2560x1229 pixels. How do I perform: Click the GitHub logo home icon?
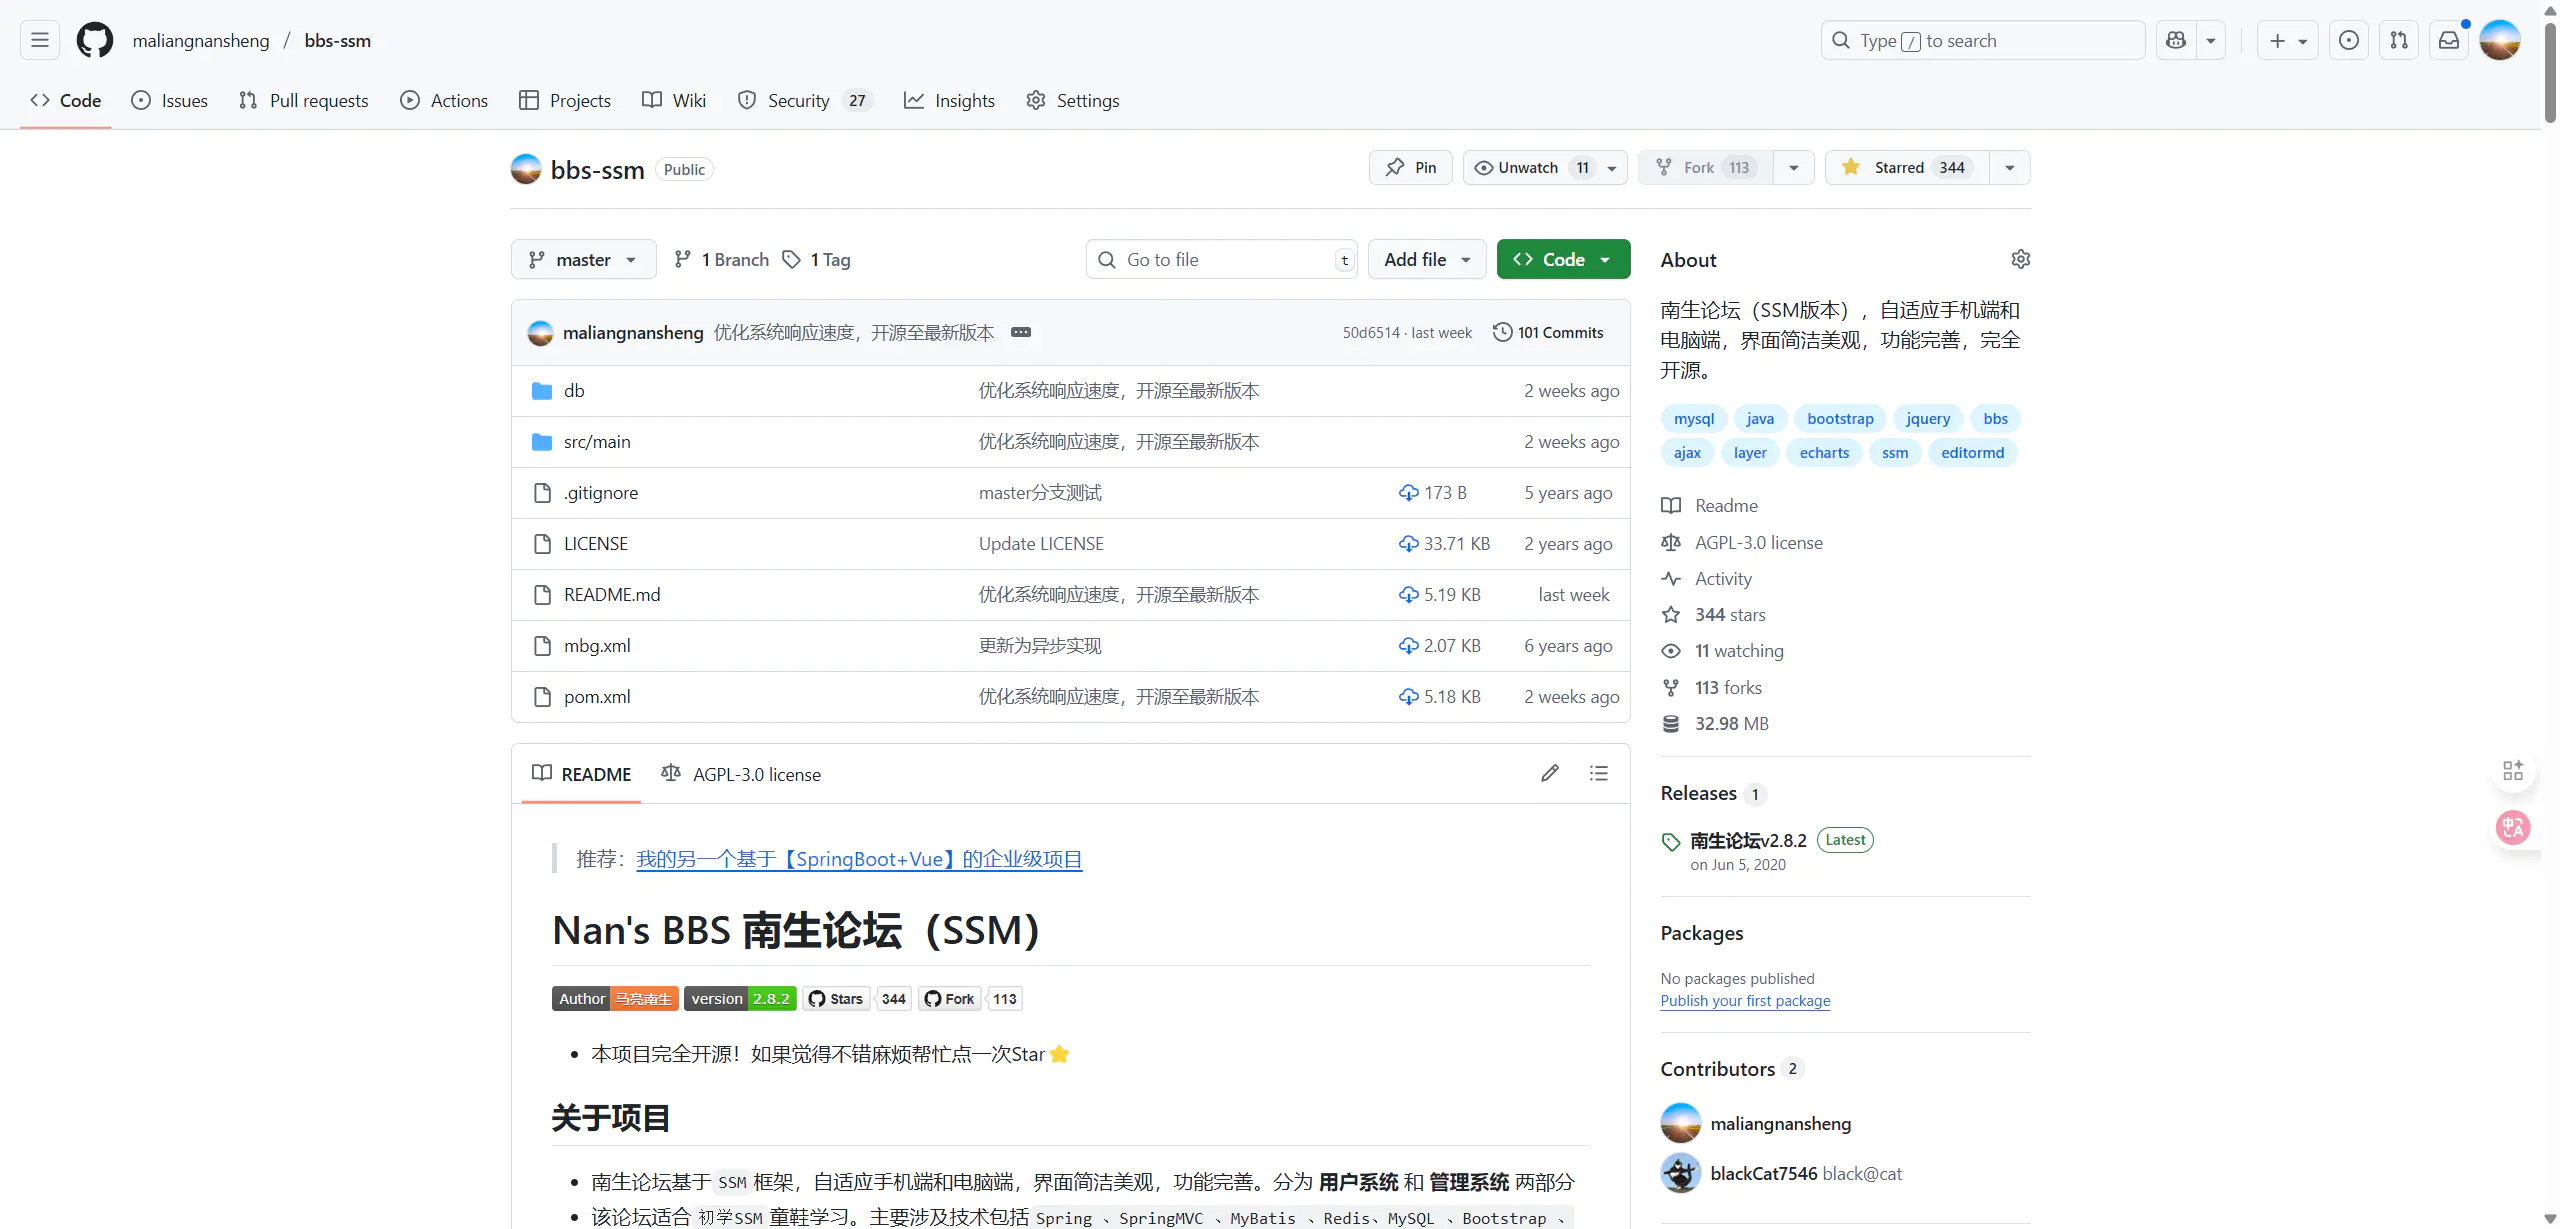(95, 40)
